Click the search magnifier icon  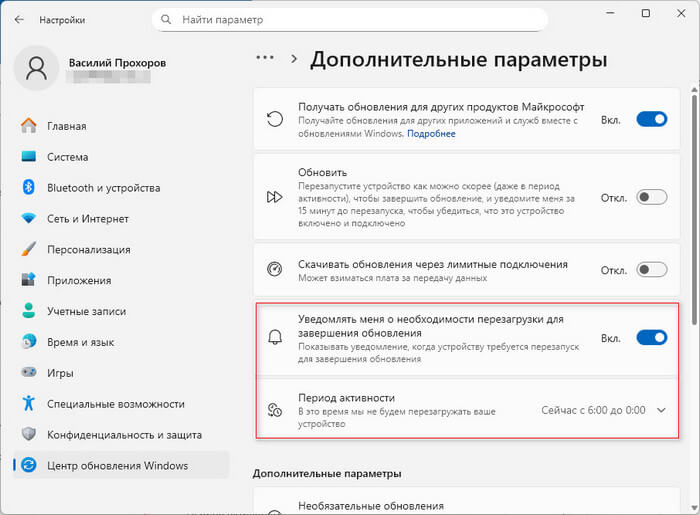[x=164, y=20]
